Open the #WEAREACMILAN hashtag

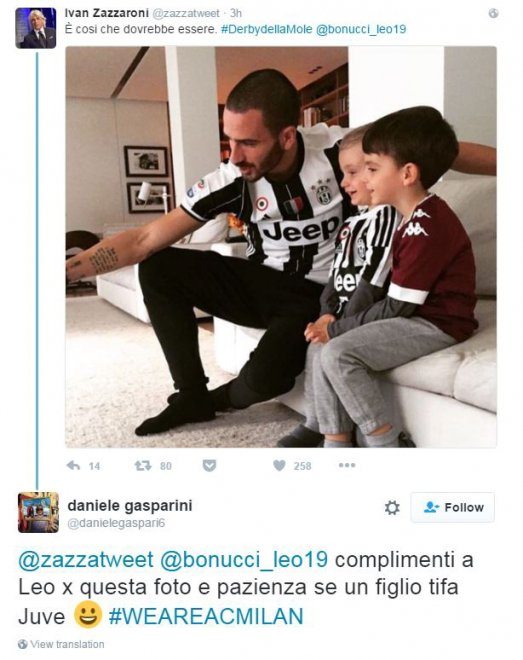206,616
